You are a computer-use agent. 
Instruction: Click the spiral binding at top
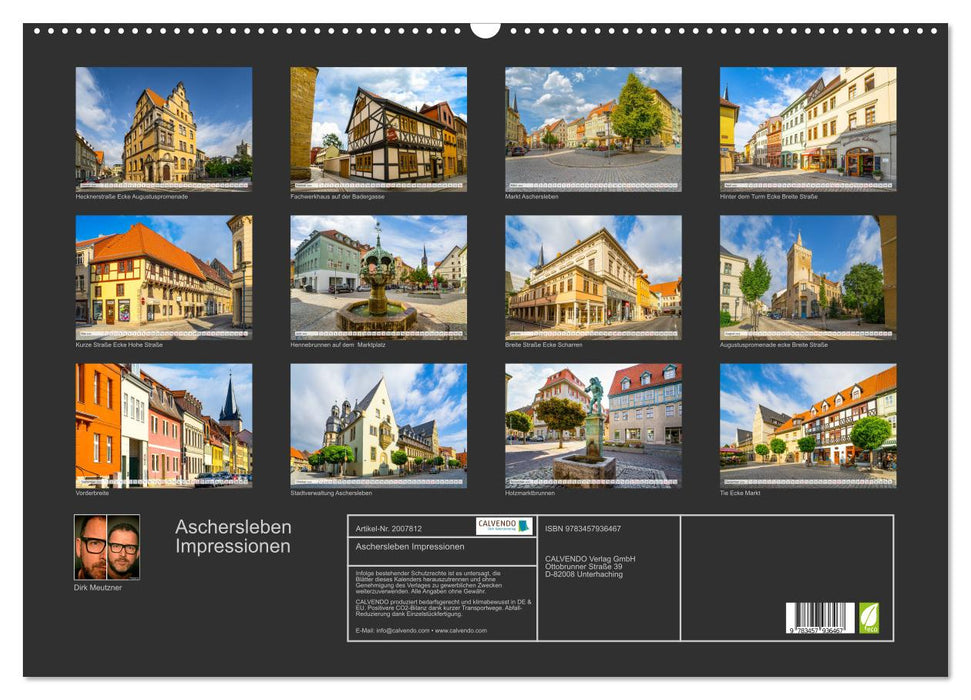tap(485, 32)
